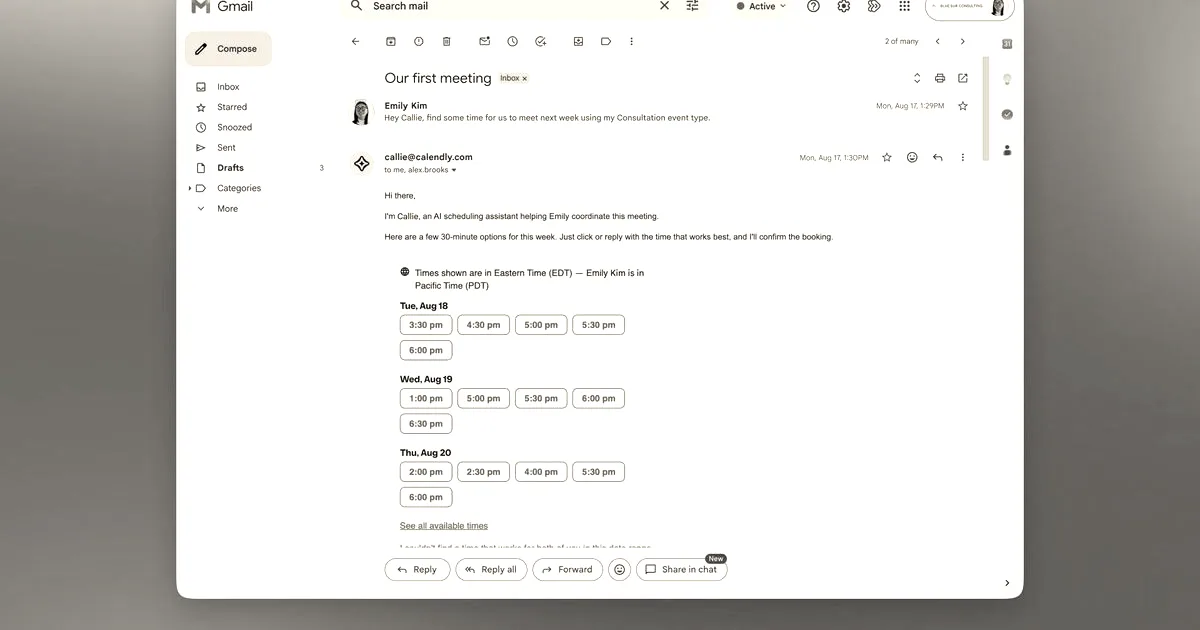This screenshot has height=630, width=1200.
Task: Share this email in chat
Action: (682, 569)
